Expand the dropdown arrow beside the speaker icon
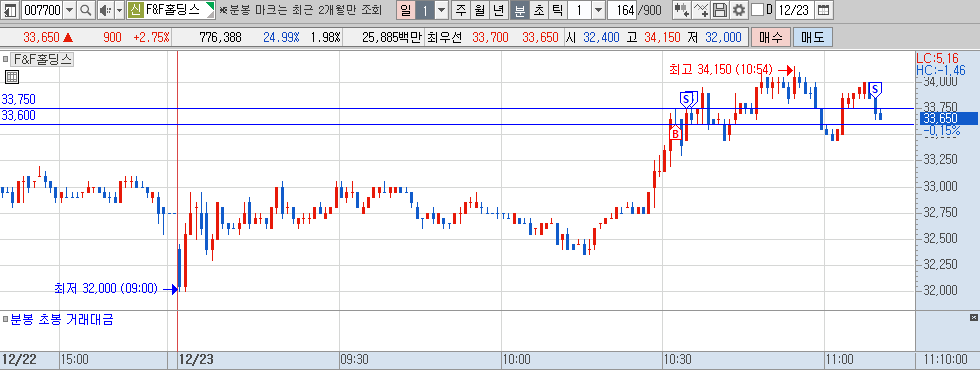980x370 pixels. [119, 10]
